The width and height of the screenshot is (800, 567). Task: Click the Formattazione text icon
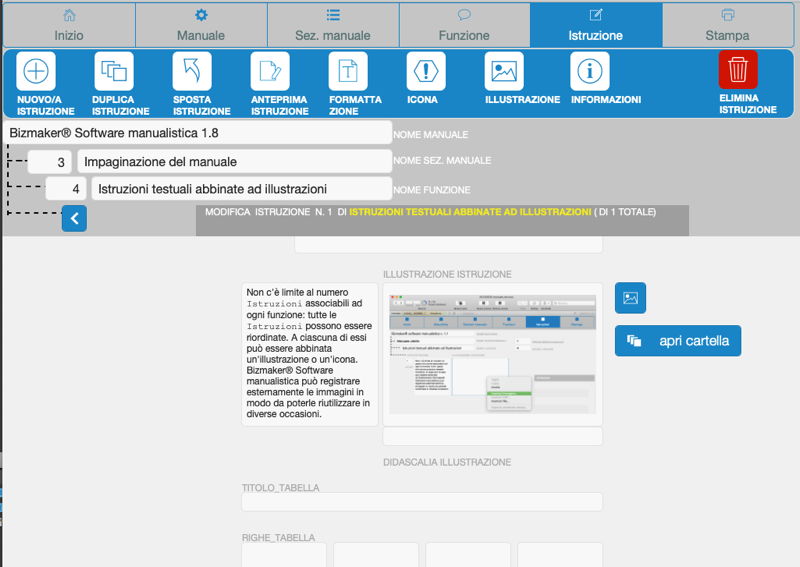click(x=348, y=71)
